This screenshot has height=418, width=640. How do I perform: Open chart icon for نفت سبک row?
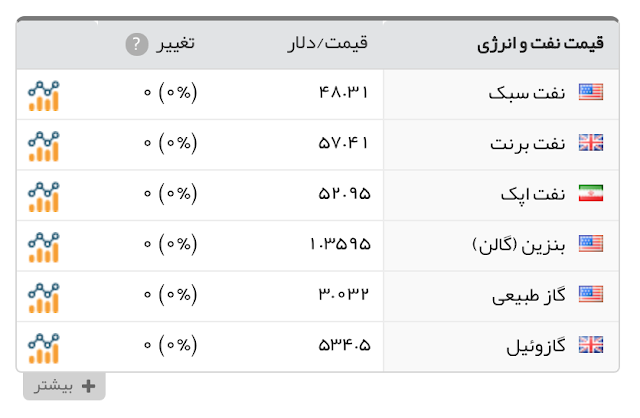tap(44, 96)
